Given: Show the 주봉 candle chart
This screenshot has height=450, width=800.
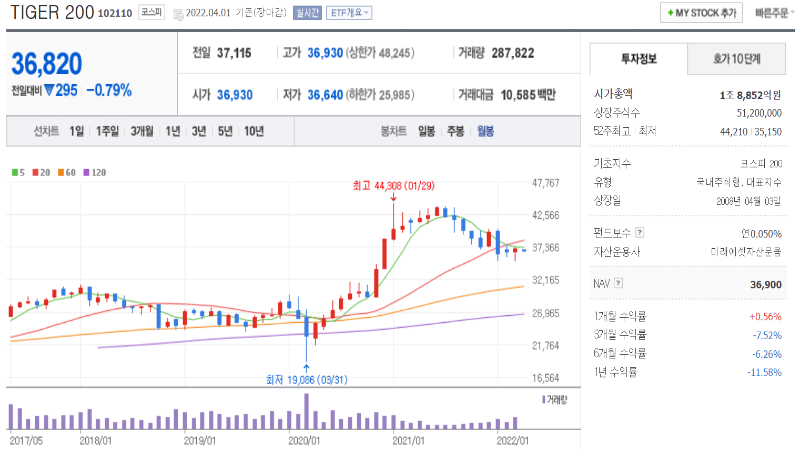Looking at the screenshot, I should 456,132.
